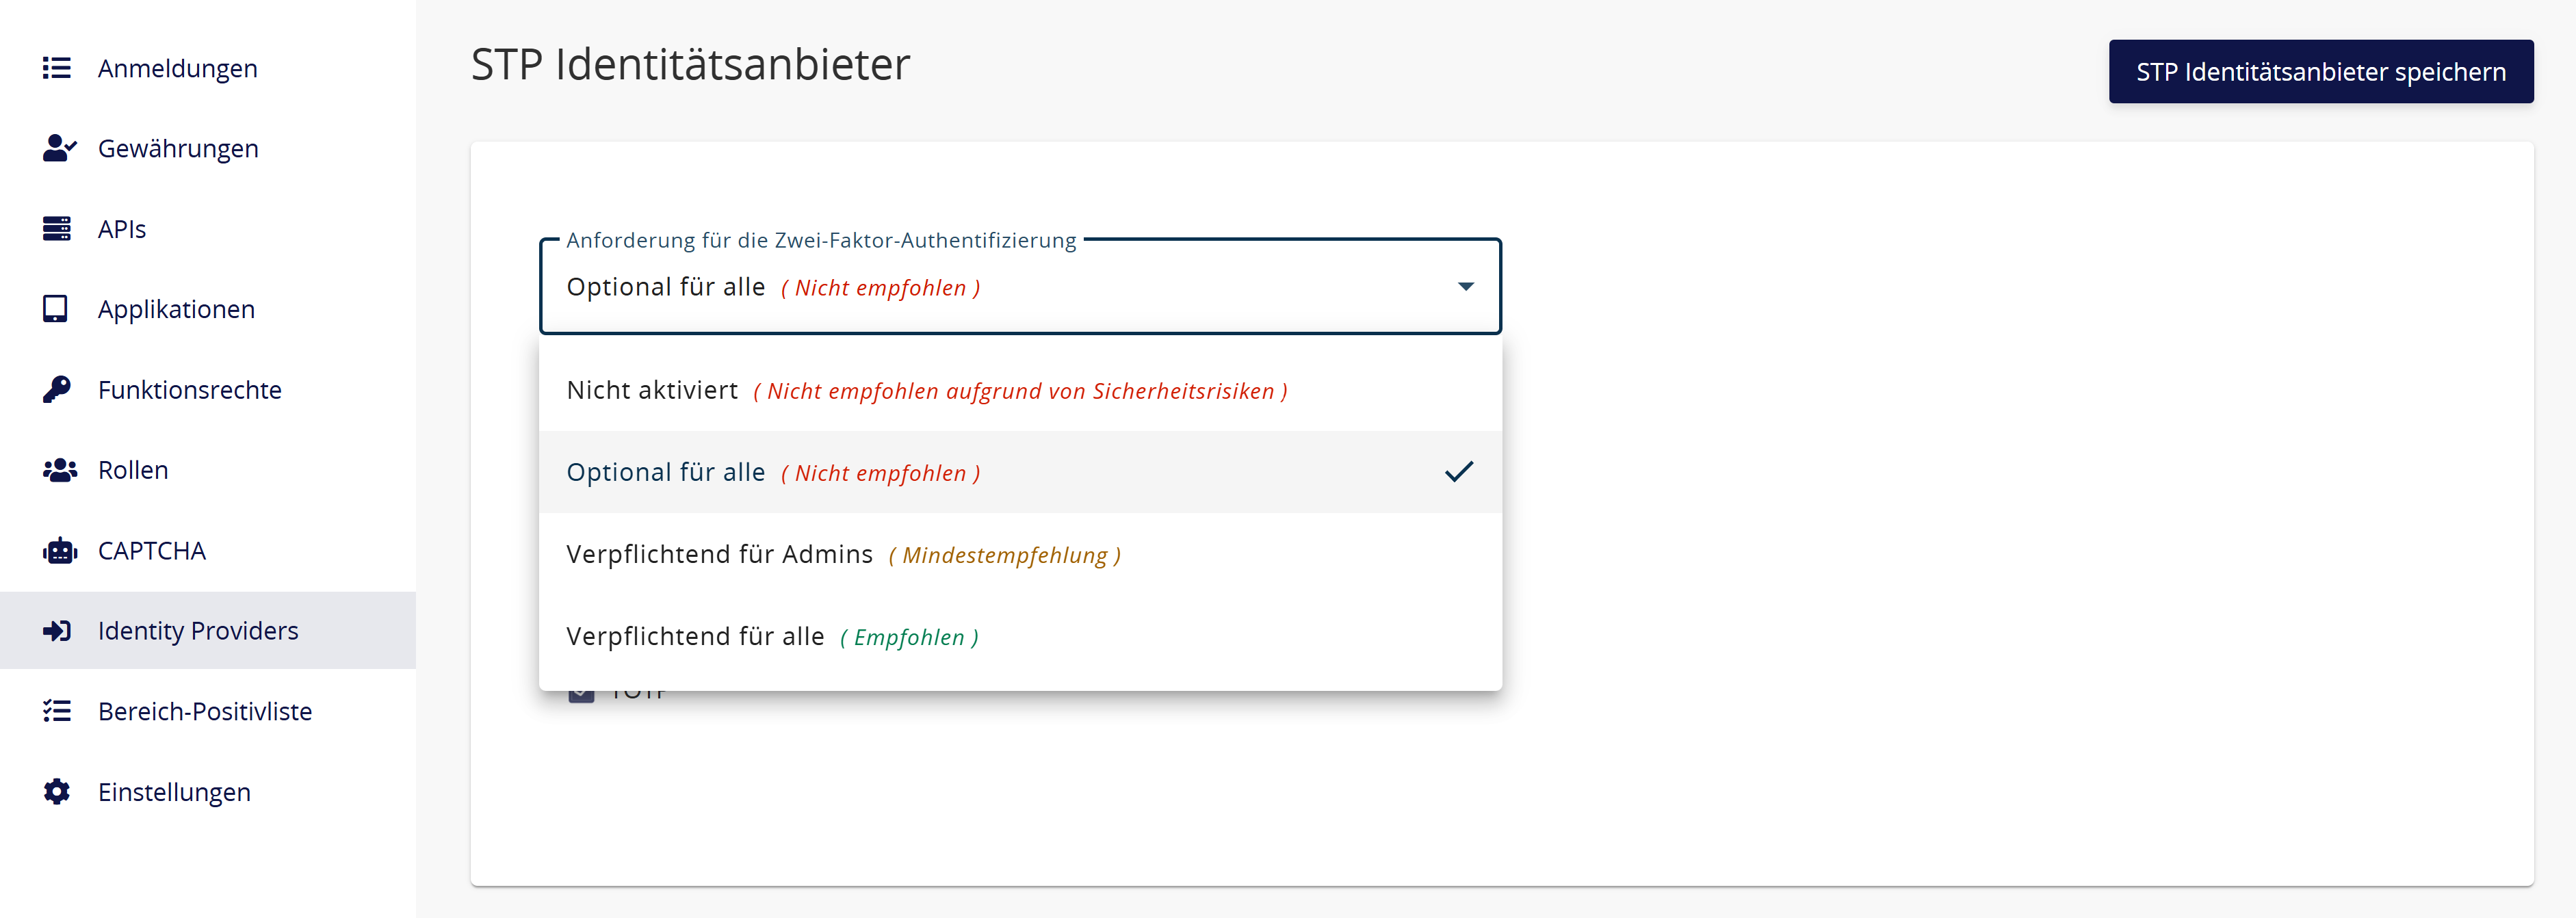This screenshot has width=2576, height=918.
Task: Click the Funktionsrechte key icon
Action: pos(57,389)
